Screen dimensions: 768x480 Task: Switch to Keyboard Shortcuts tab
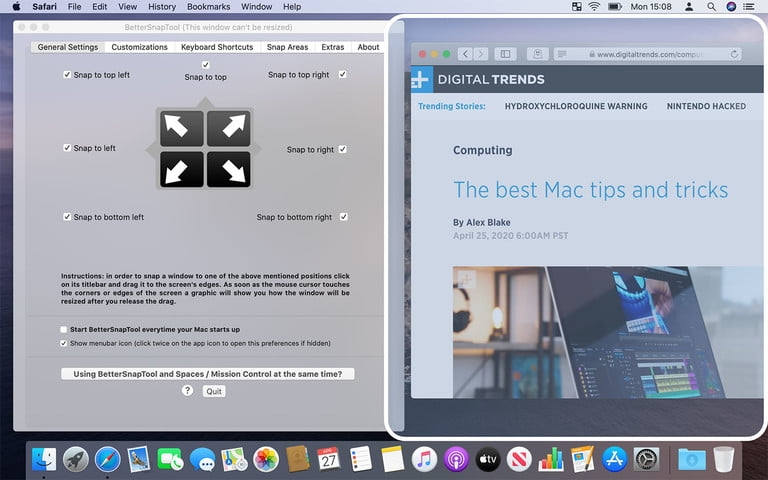[217, 47]
